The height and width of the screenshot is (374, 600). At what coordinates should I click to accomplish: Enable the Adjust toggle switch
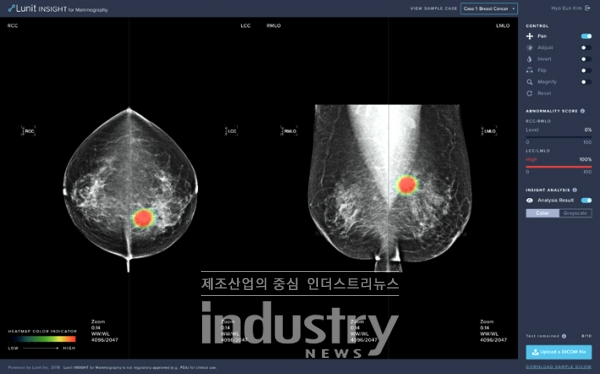click(x=586, y=47)
